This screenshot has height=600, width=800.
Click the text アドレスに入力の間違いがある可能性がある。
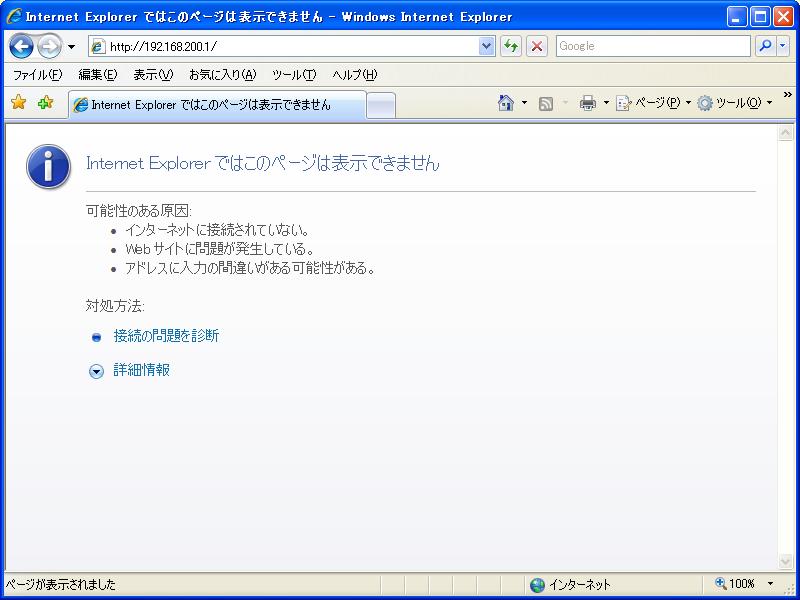pyautogui.click(x=250, y=268)
